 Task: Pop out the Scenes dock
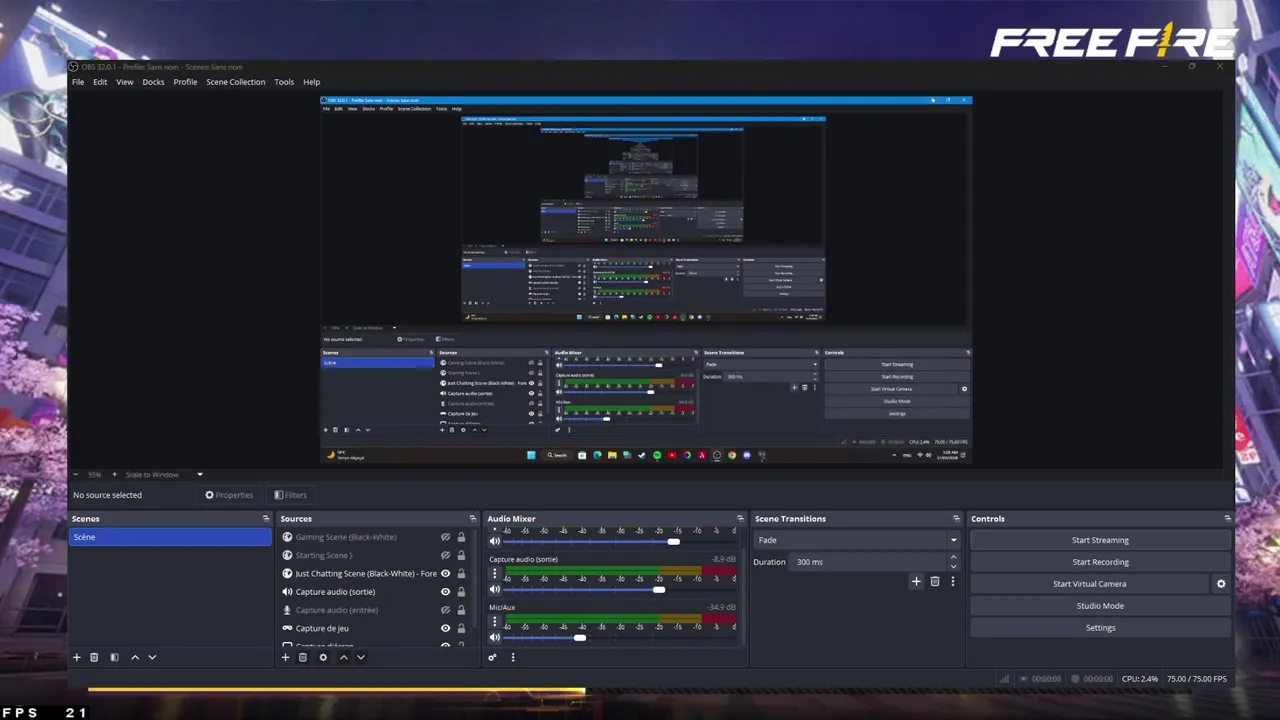point(266,519)
